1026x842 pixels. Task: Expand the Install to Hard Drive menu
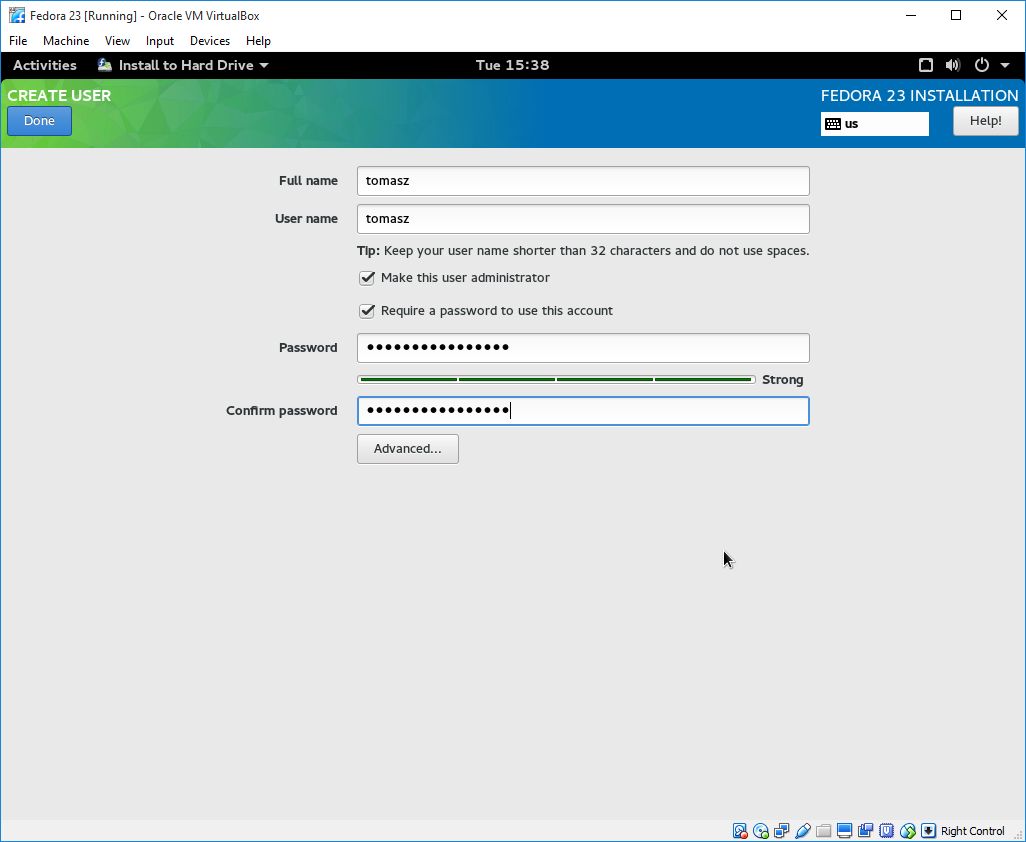[183, 65]
